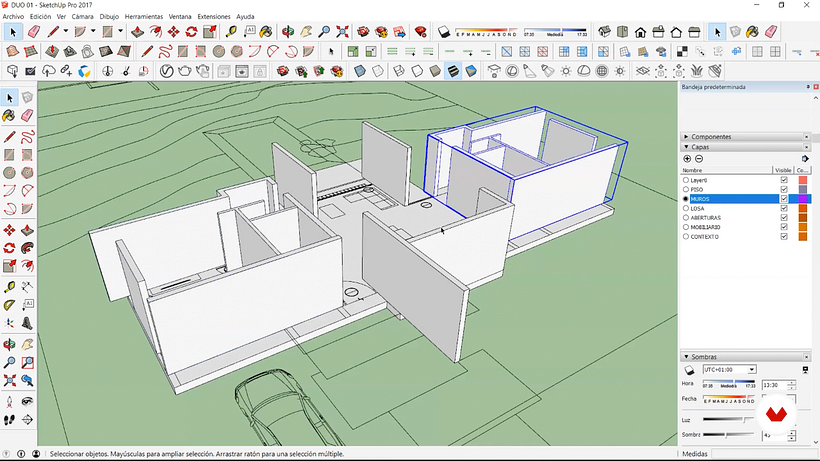Screen dimensions: 820x461
Task: Click the V-Ray asset editor icon
Action: click(166, 71)
